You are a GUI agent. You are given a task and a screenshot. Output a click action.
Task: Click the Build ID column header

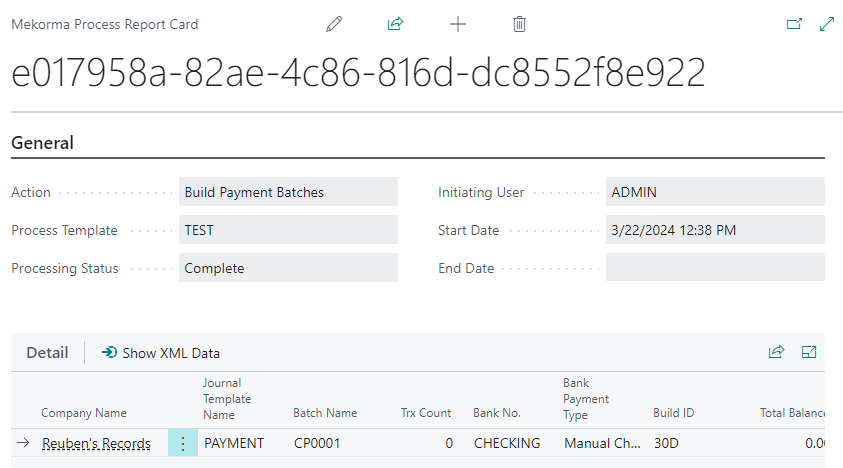click(x=674, y=413)
